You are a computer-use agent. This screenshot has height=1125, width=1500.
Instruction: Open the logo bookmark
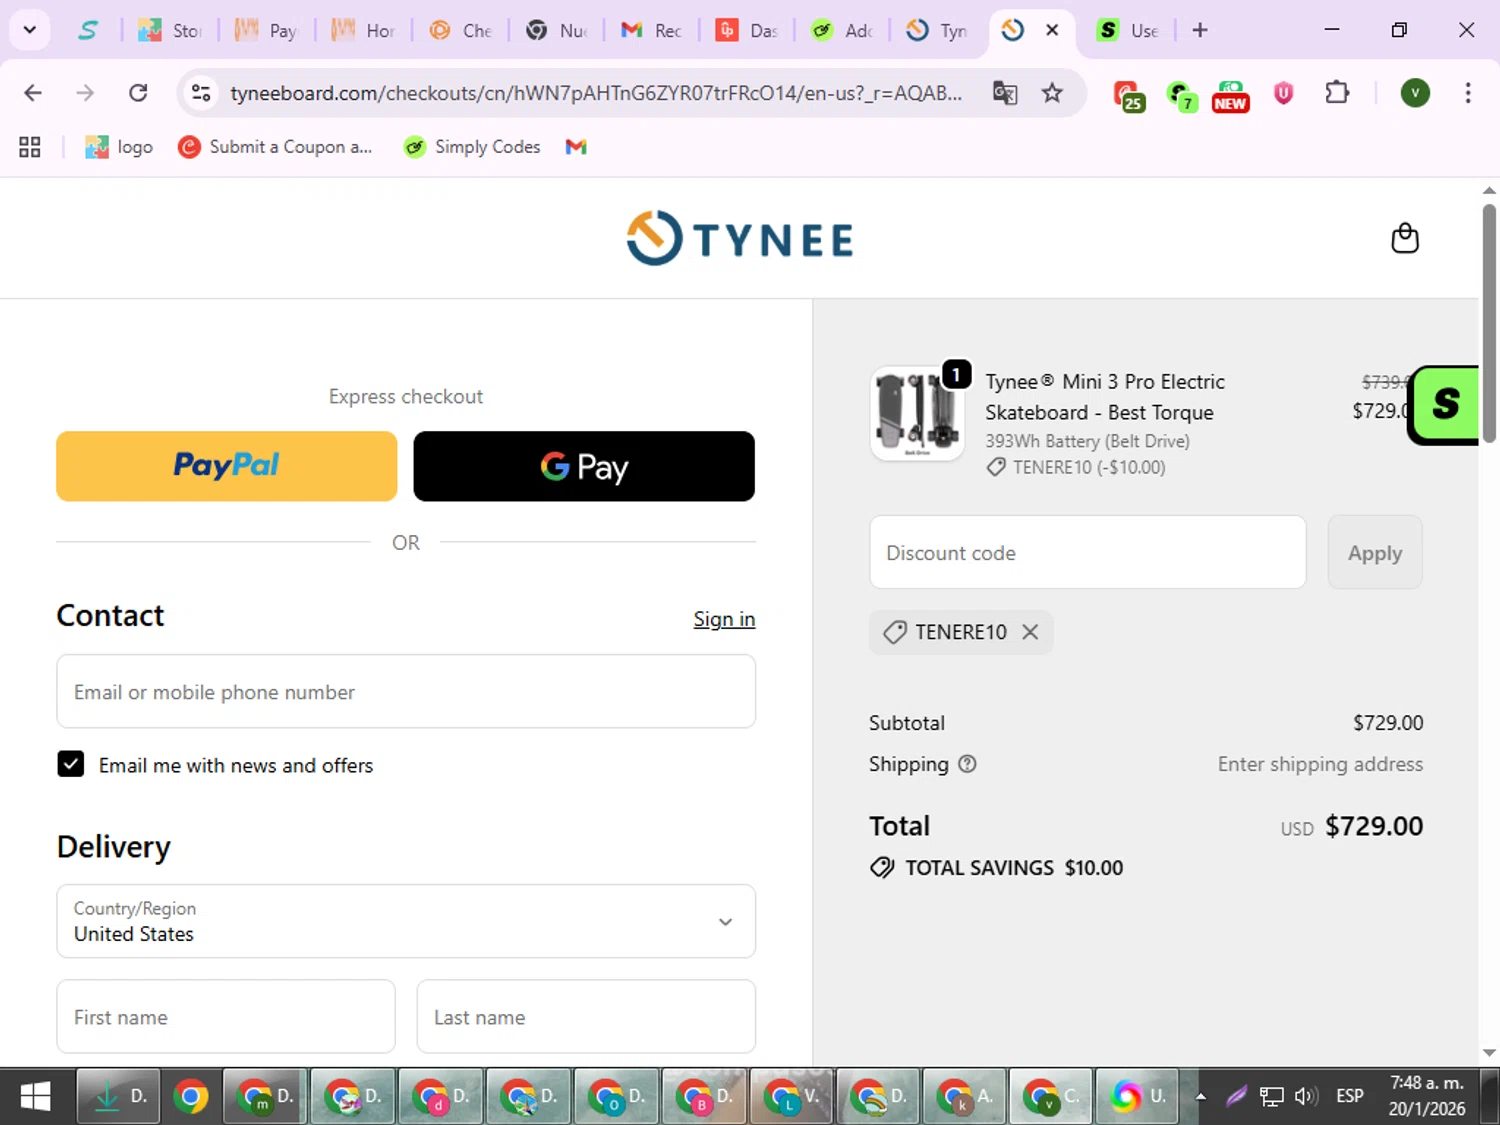click(119, 147)
